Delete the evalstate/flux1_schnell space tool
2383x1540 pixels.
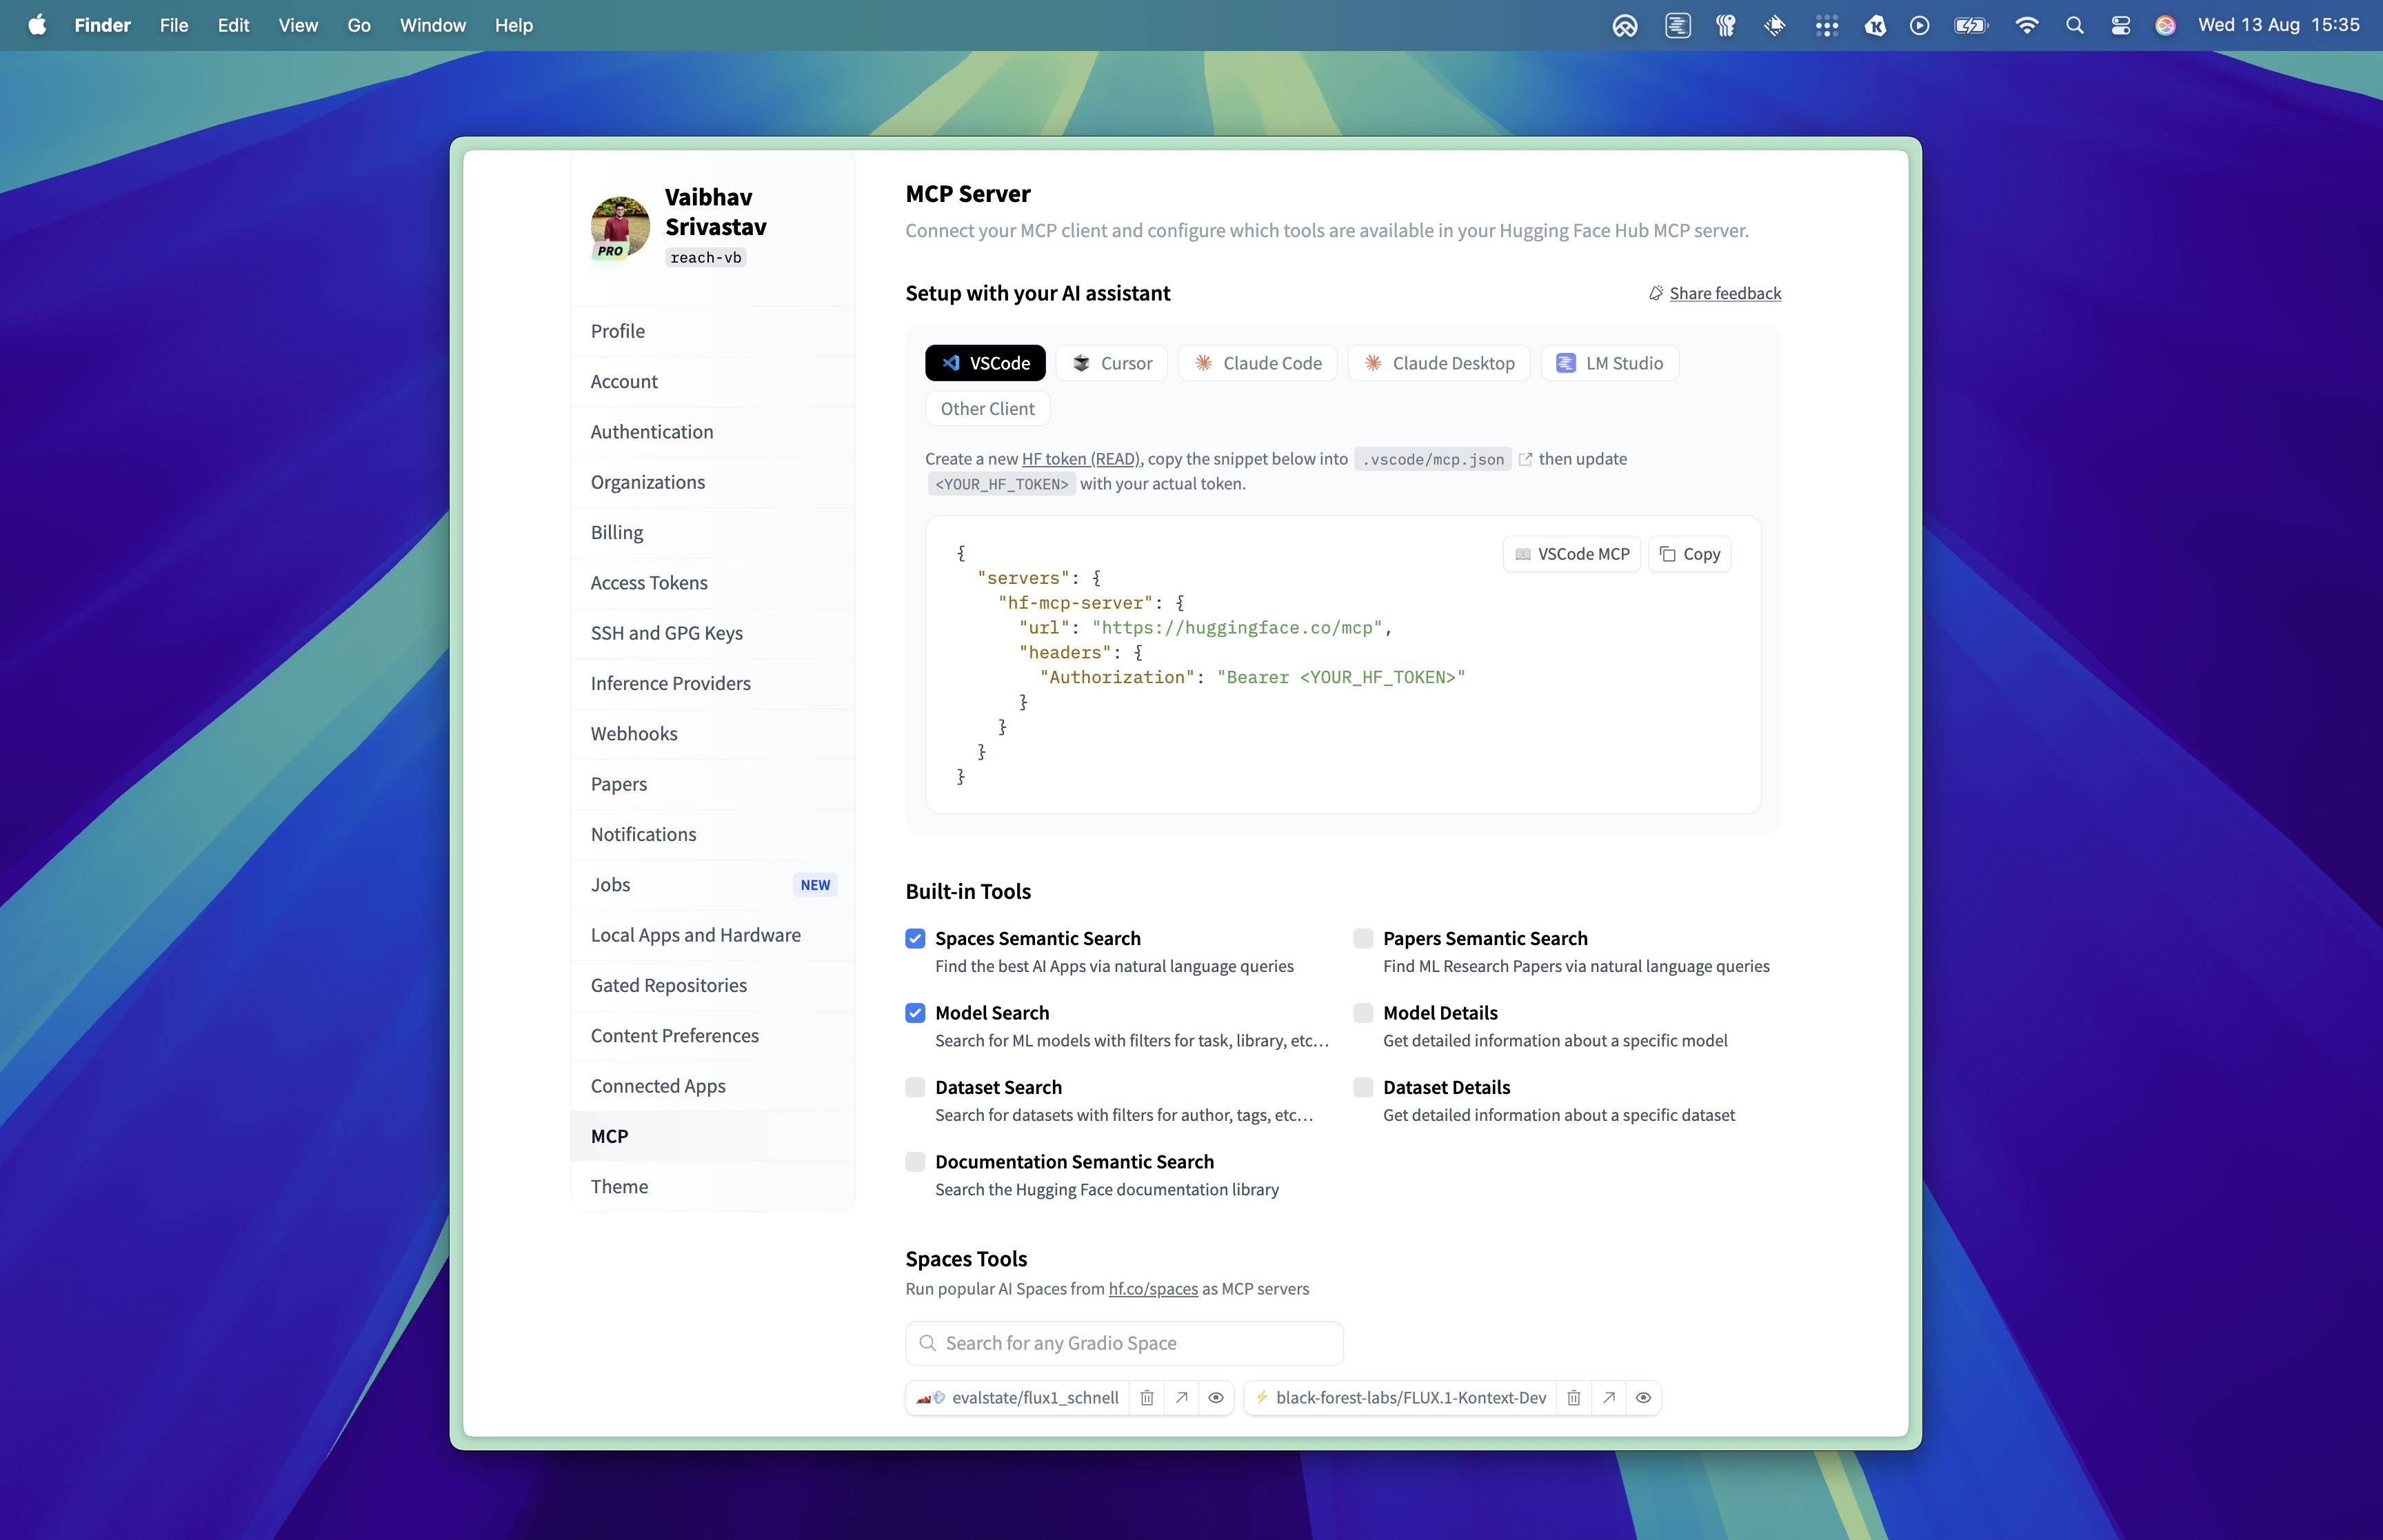1147,1397
